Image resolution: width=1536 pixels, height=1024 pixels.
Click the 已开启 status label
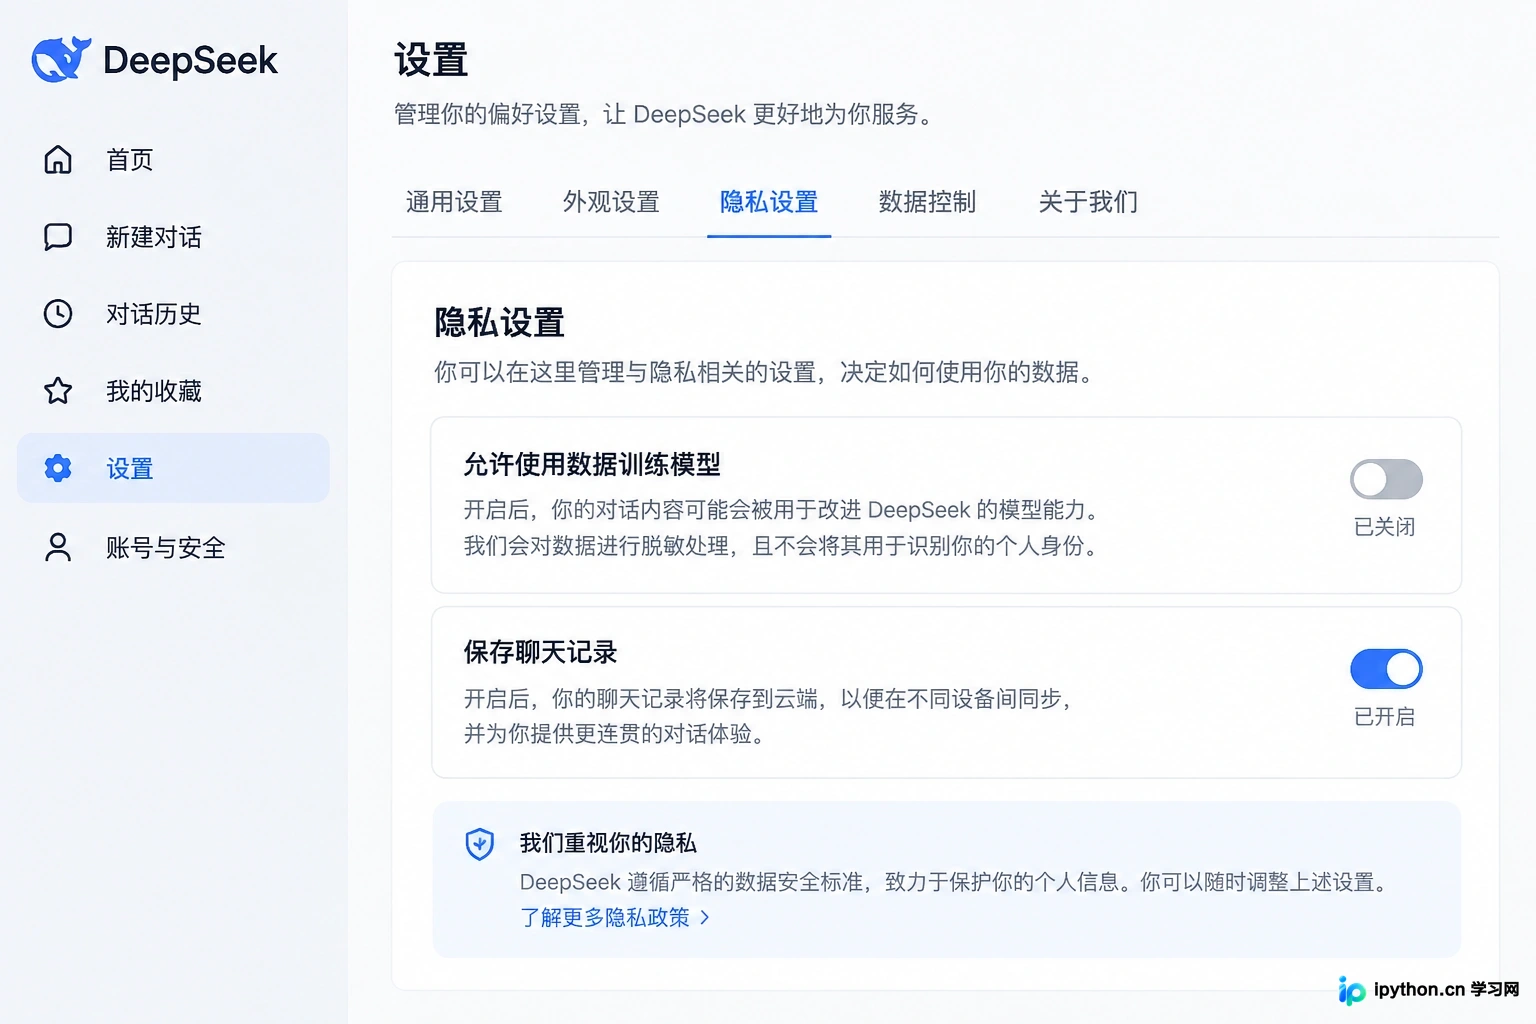click(1385, 717)
